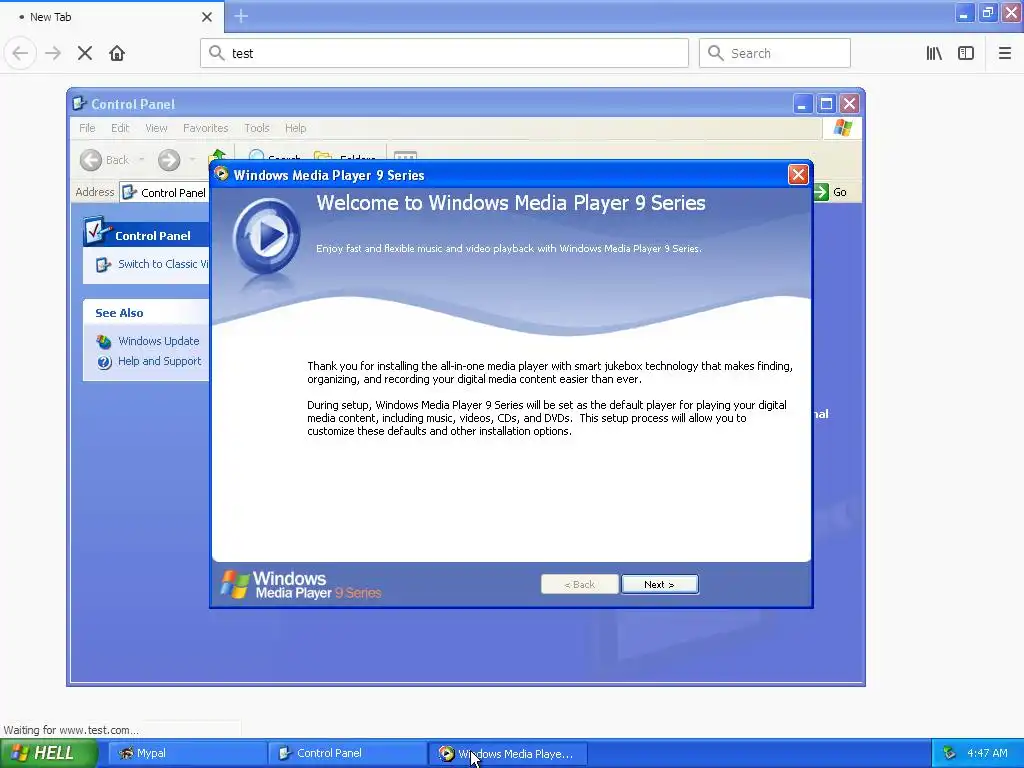Click the Media Player title bar icon
Image resolution: width=1024 pixels, height=768 pixels.
pyautogui.click(x=221, y=174)
